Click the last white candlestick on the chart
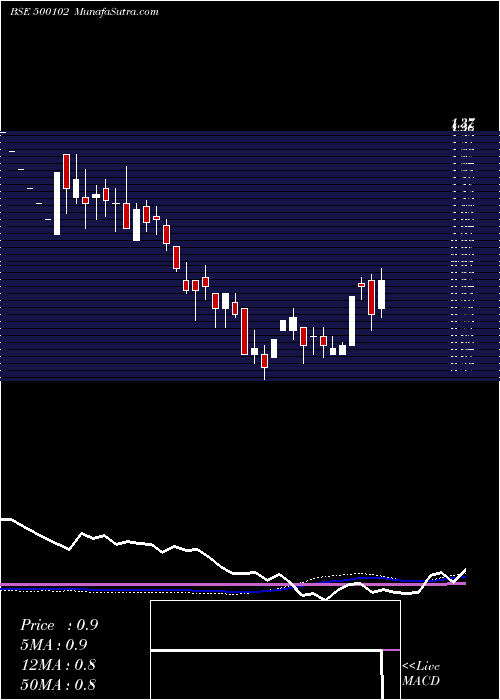Screen dimensions: 500x700 (x=381, y=294)
